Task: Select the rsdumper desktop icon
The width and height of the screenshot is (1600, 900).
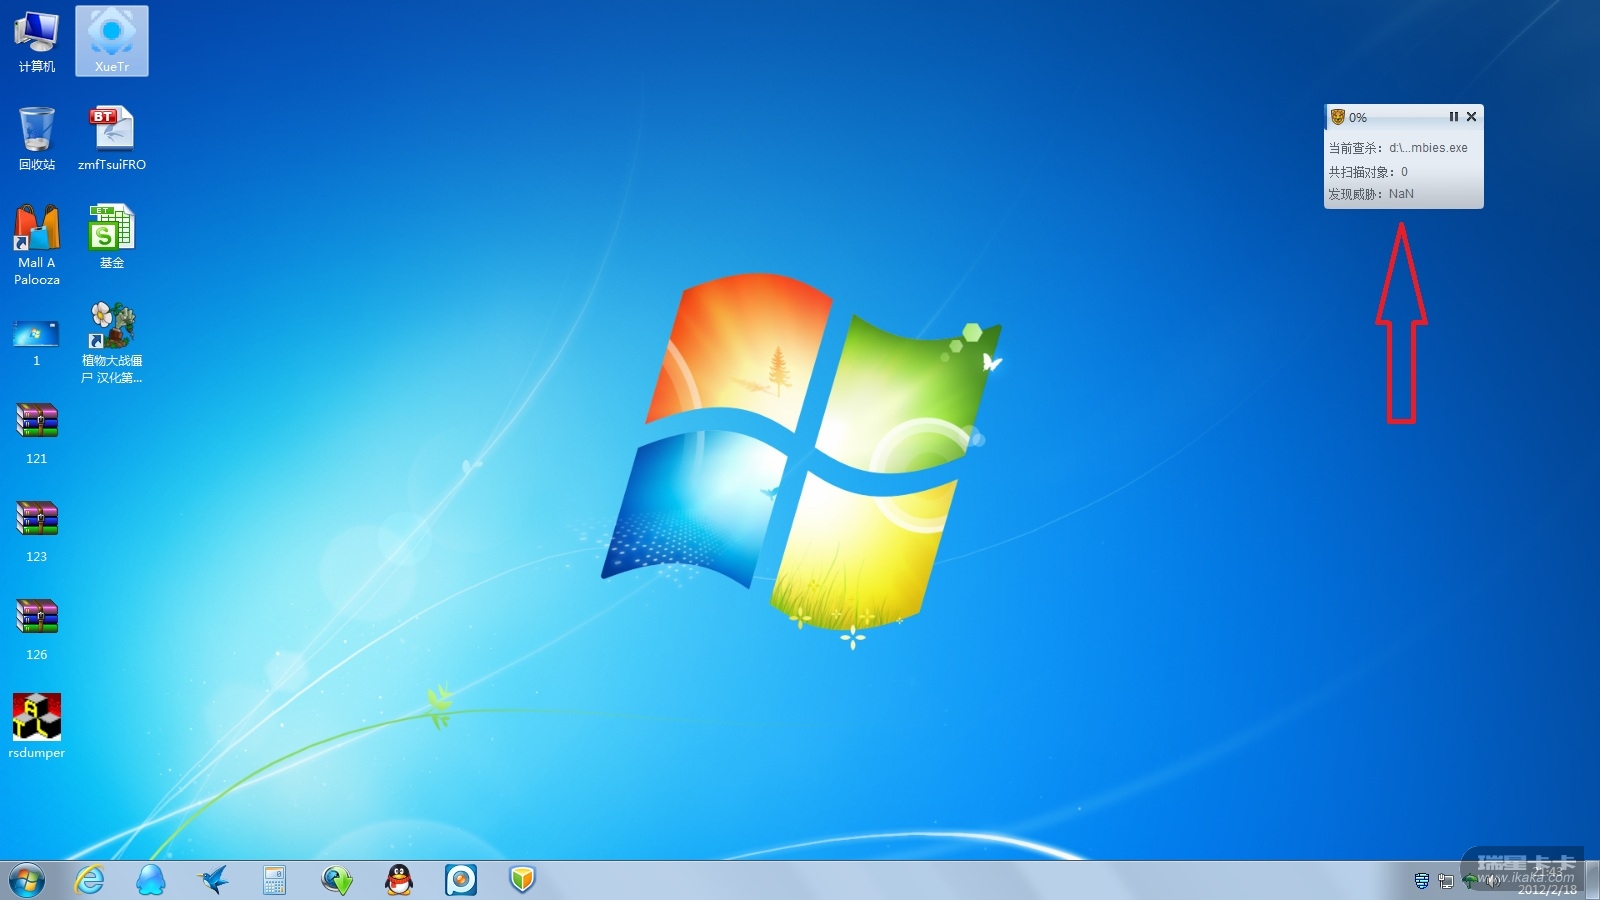Action: [37, 727]
